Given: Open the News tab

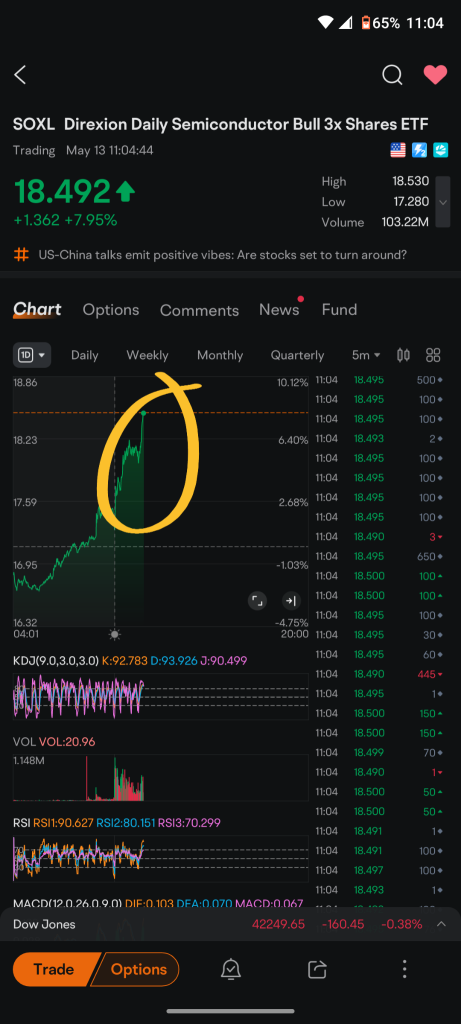Looking at the screenshot, I should [279, 310].
